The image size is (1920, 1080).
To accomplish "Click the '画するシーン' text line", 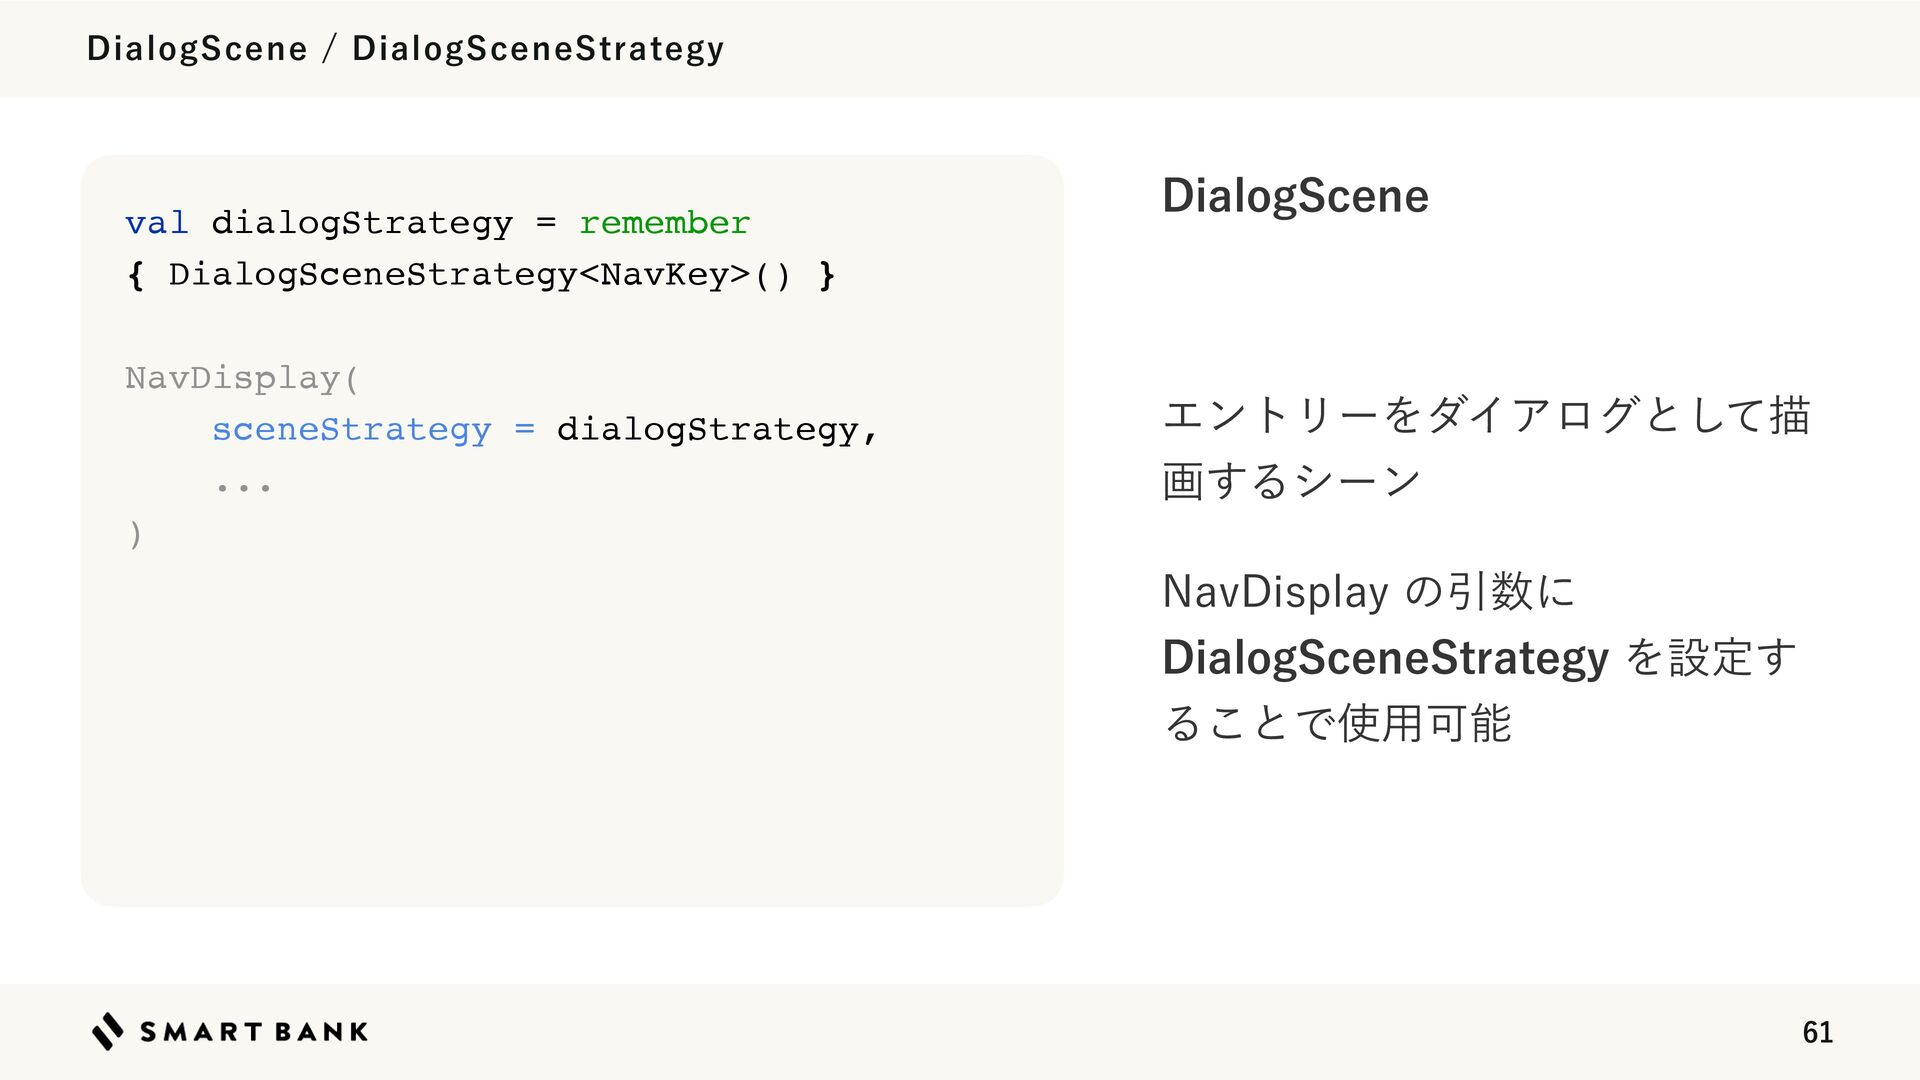I will point(1291,481).
